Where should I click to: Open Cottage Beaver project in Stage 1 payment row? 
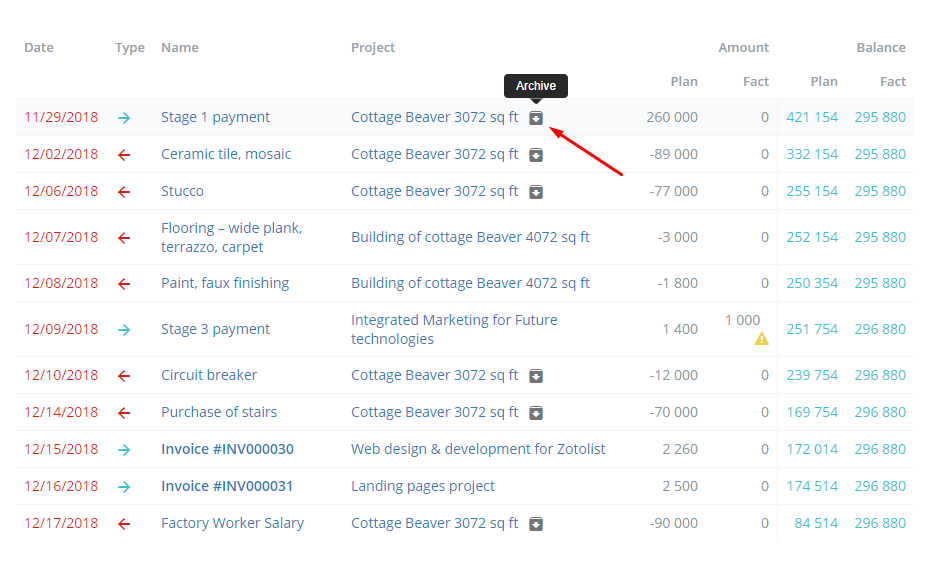click(434, 117)
